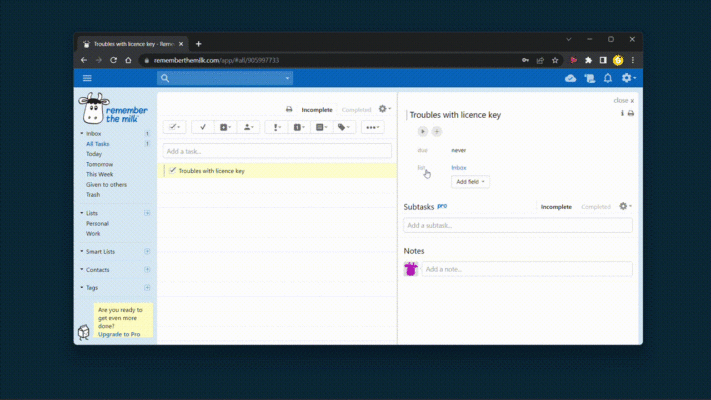Screen dimensions: 711x400
Task: Add a new list with plus icon
Action: pyautogui.click(x=147, y=213)
